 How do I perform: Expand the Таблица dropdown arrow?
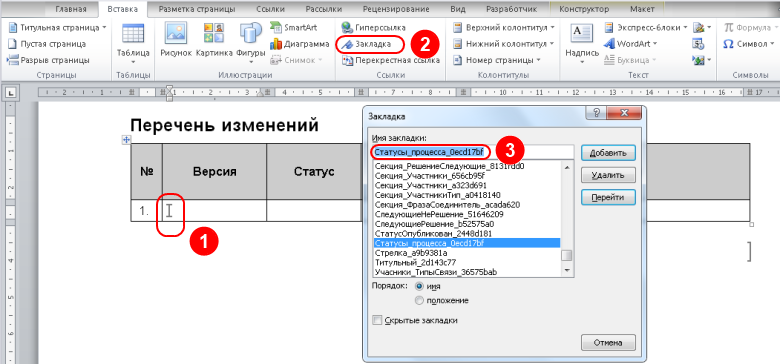pyautogui.click(x=133, y=62)
